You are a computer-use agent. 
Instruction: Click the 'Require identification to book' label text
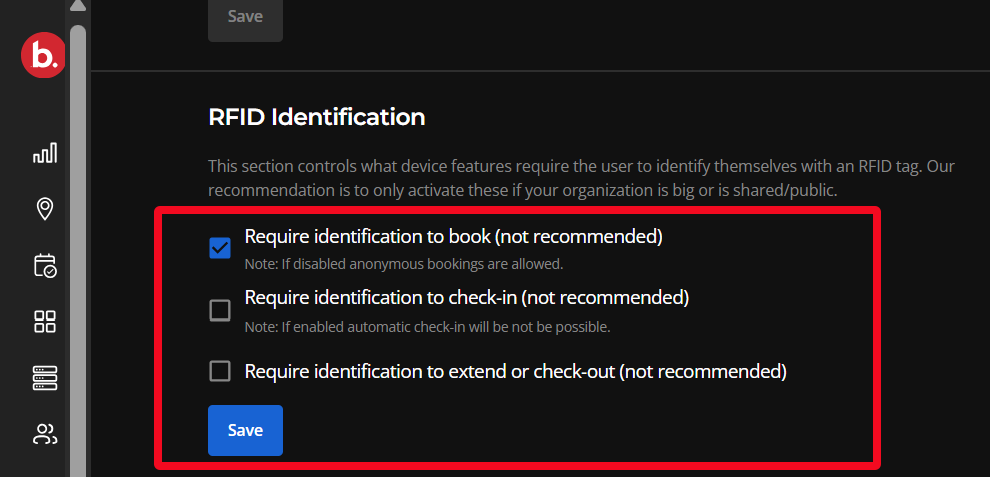pyautogui.click(x=453, y=237)
